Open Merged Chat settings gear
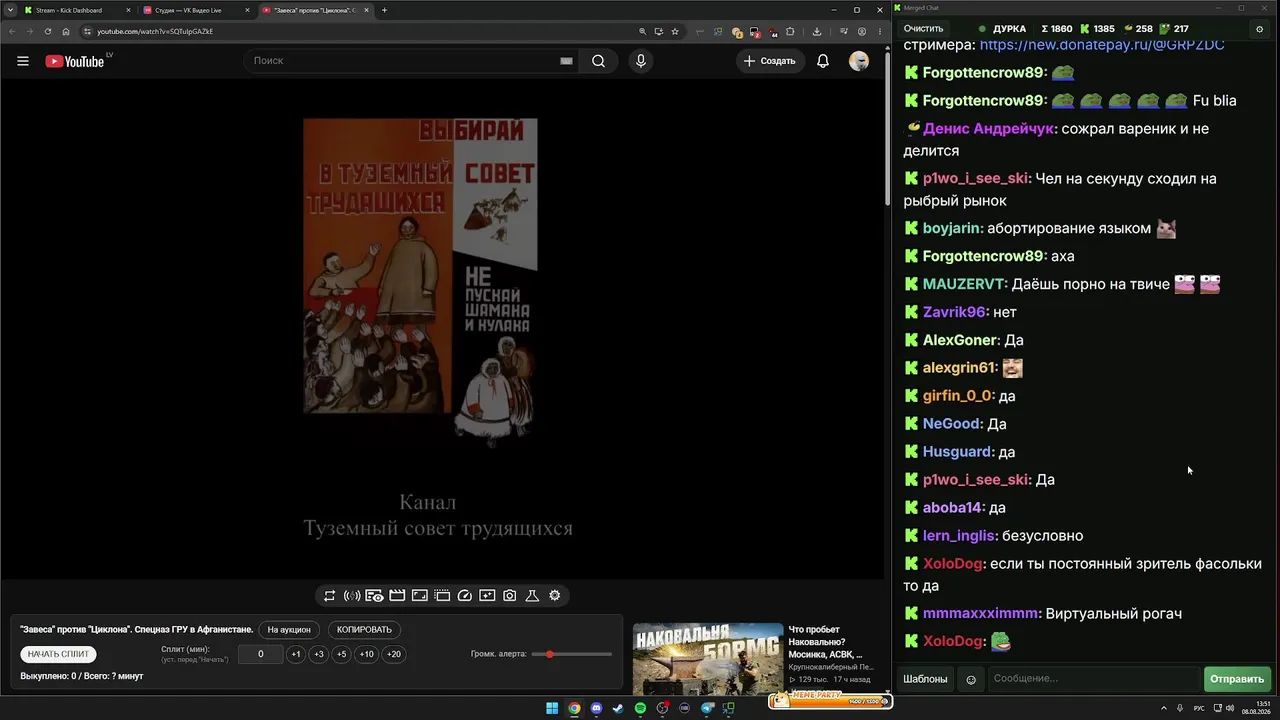 pyautogui.click(x=1259, y=29)
